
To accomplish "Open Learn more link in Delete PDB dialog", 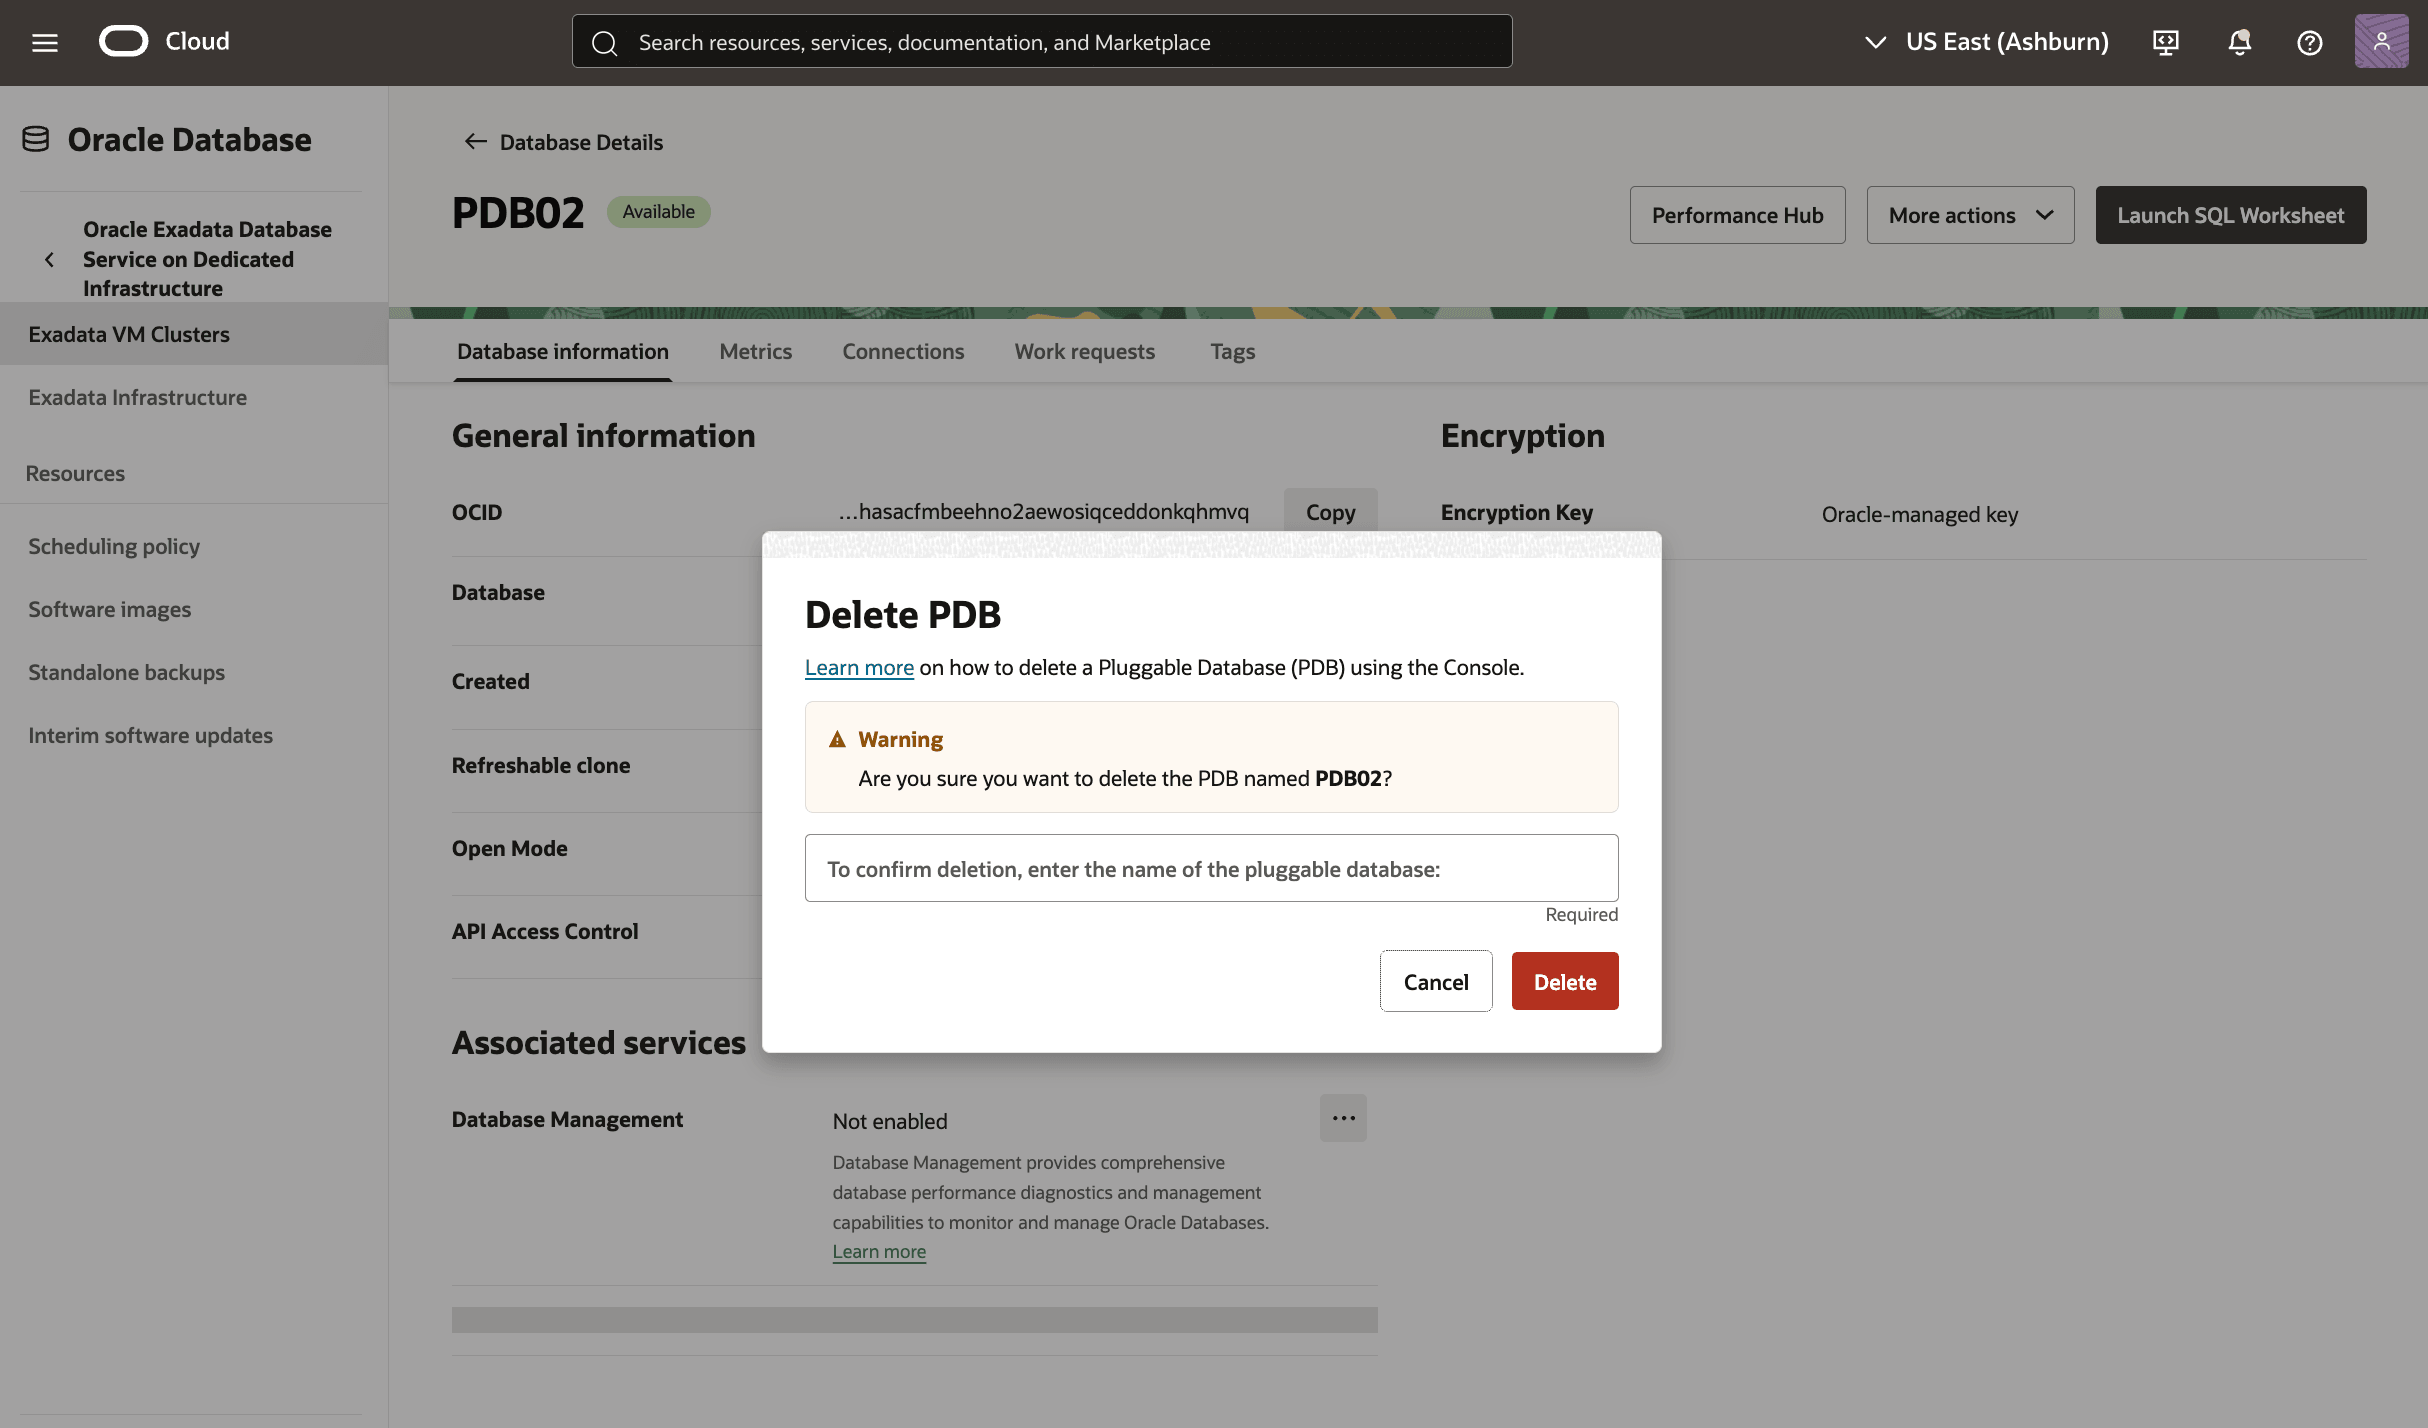I will 858,668.
